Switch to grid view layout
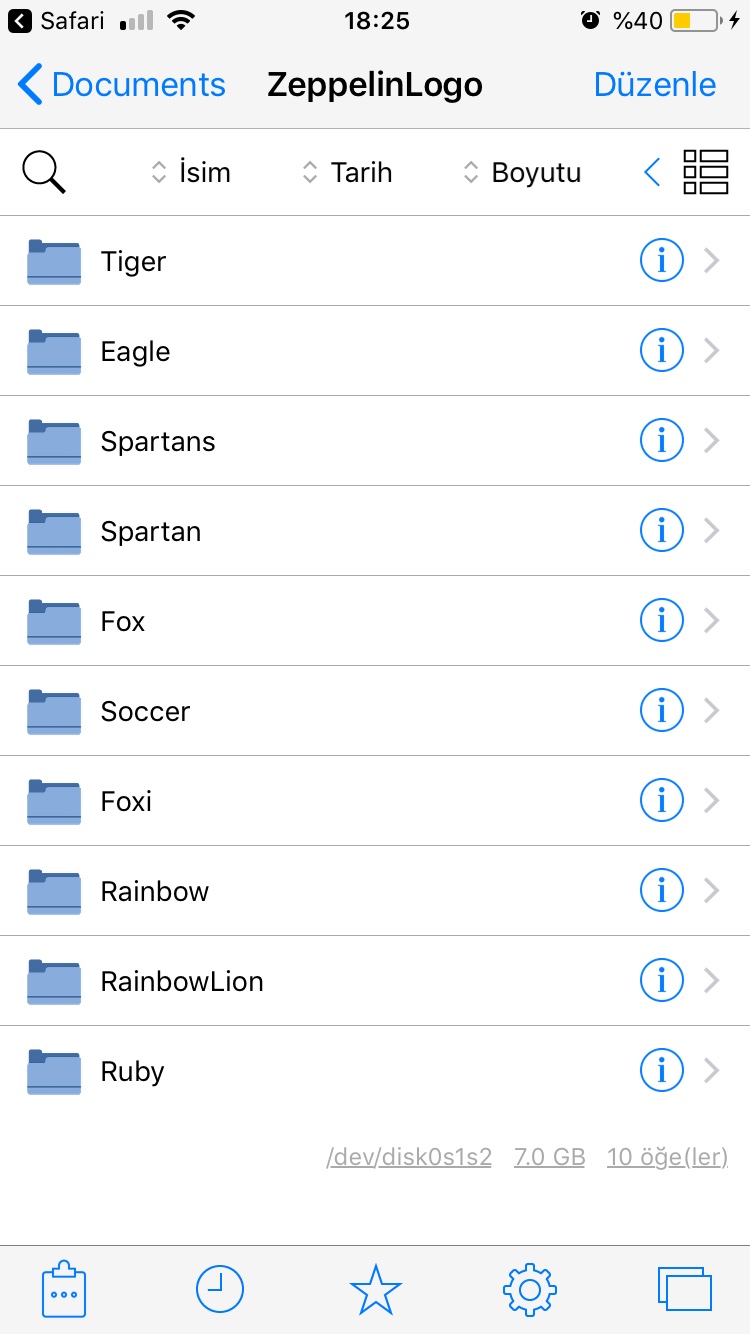Viewport: 750px width, 1334px height. pyautogui.click(x=706, y=171)
